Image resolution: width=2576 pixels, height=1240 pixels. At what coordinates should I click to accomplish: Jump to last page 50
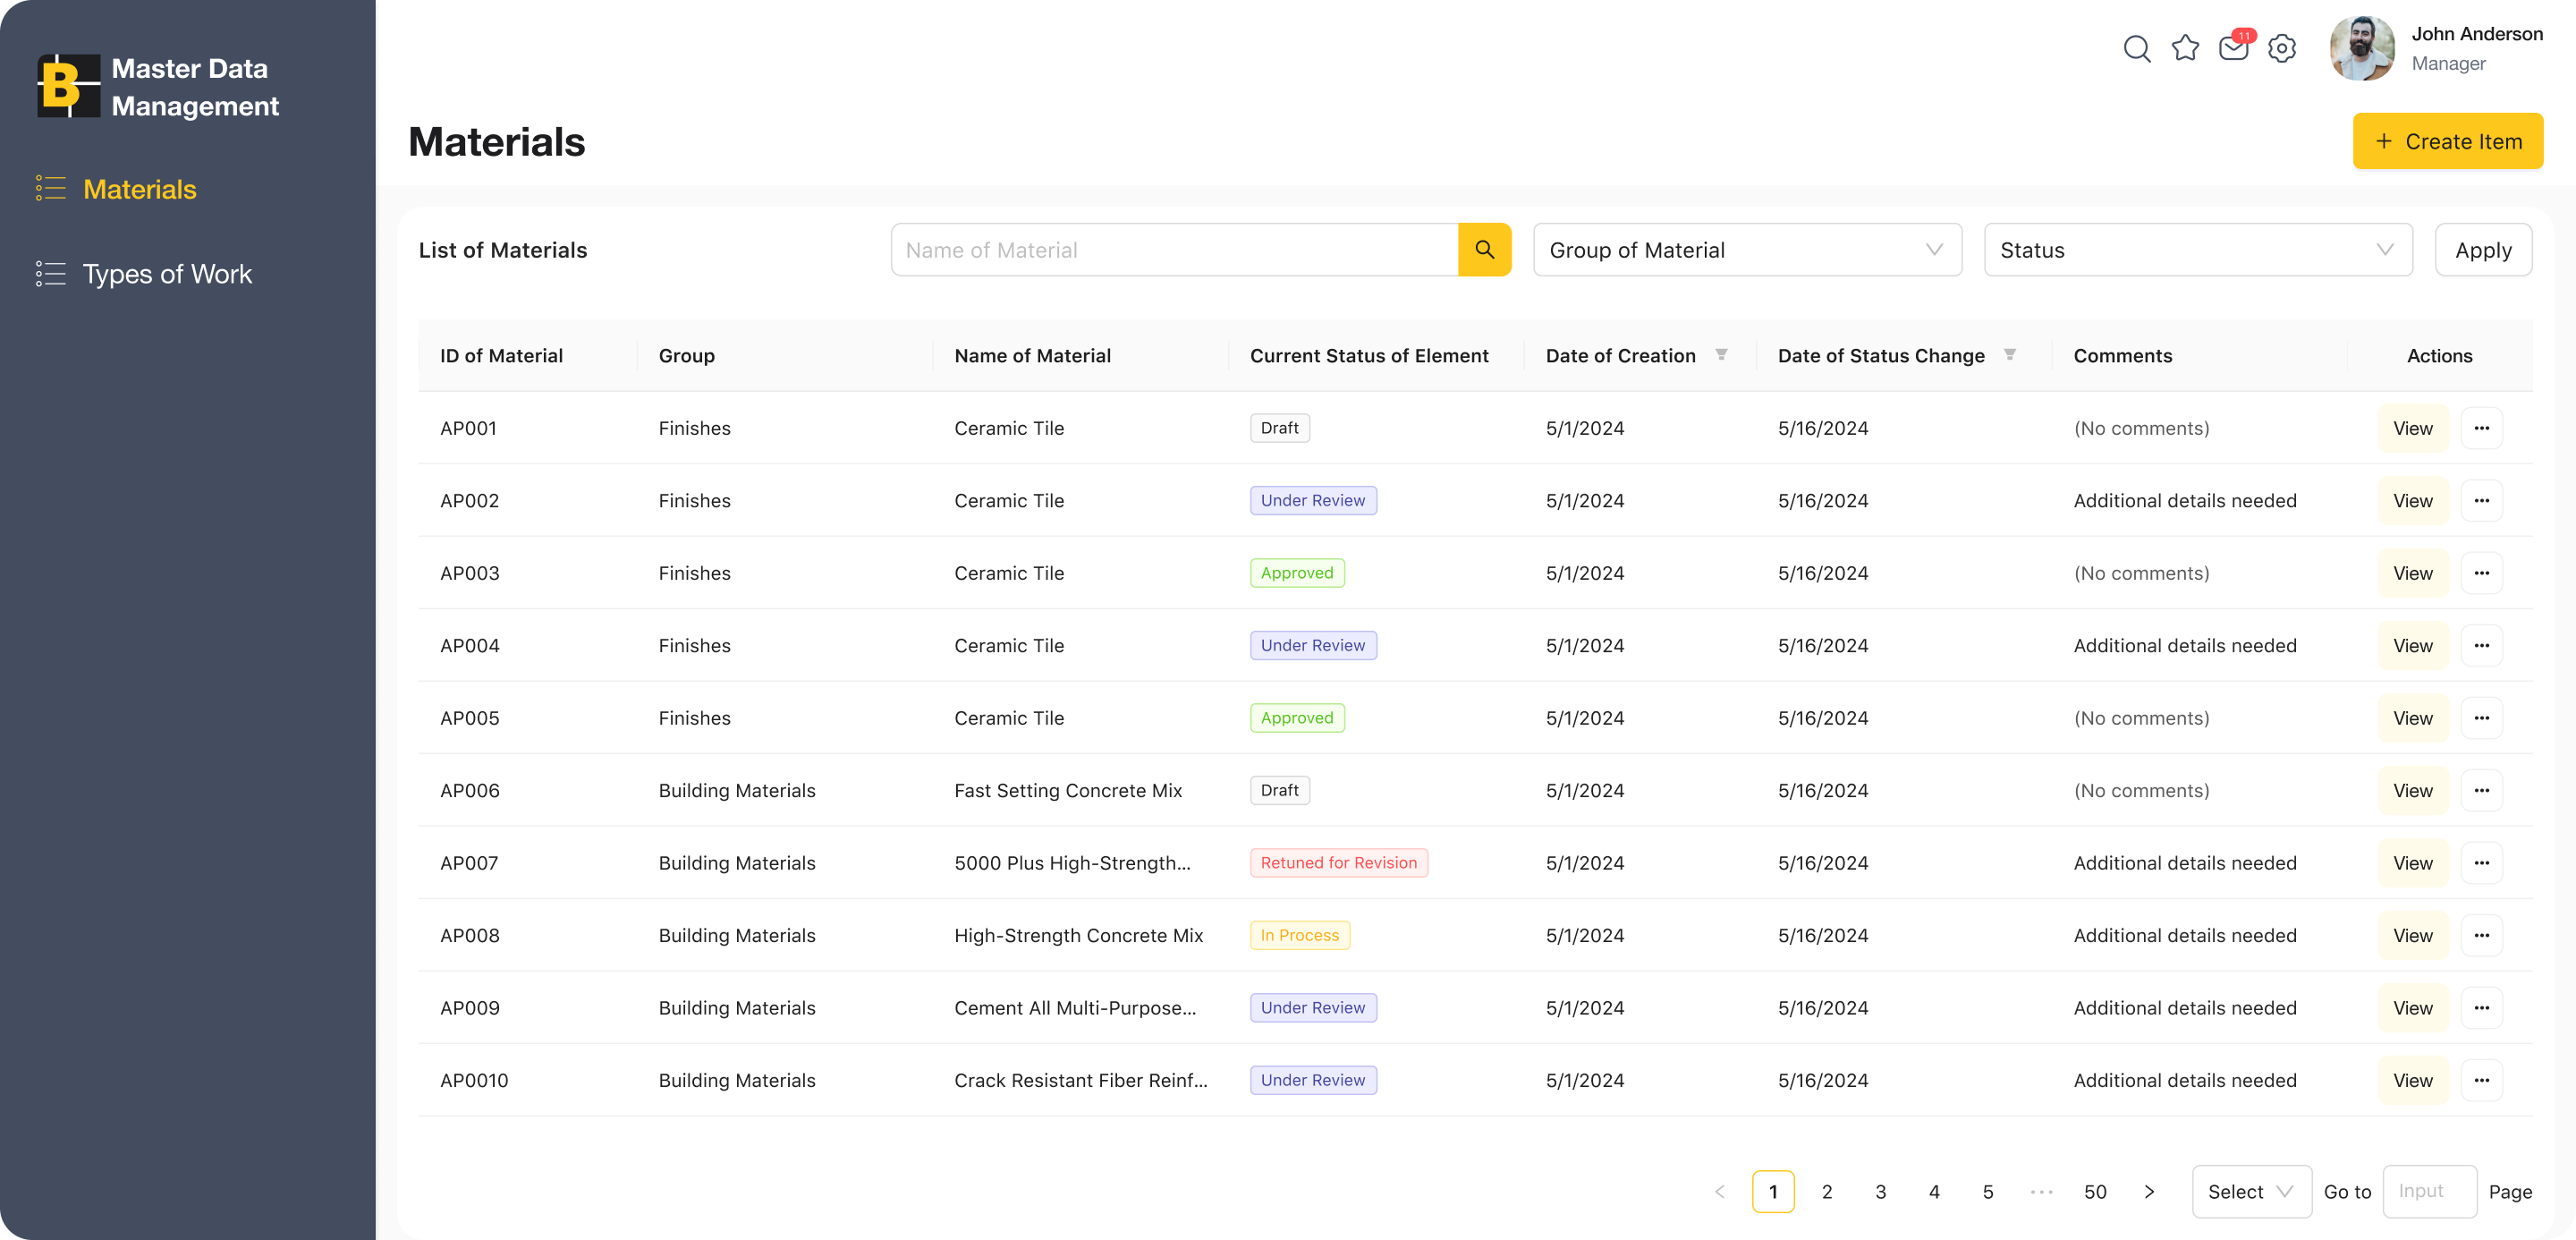[2095, 1191]
